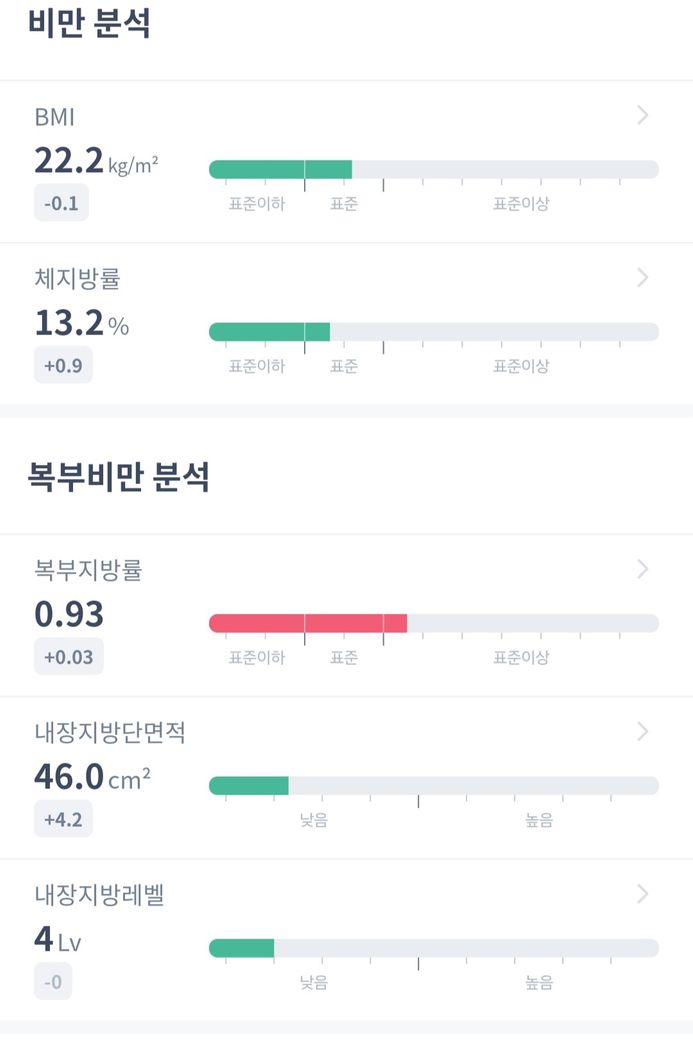693x1040 pixels.
Task: Expand 체지방률 row chevron
Action: (x=642, y=277)
